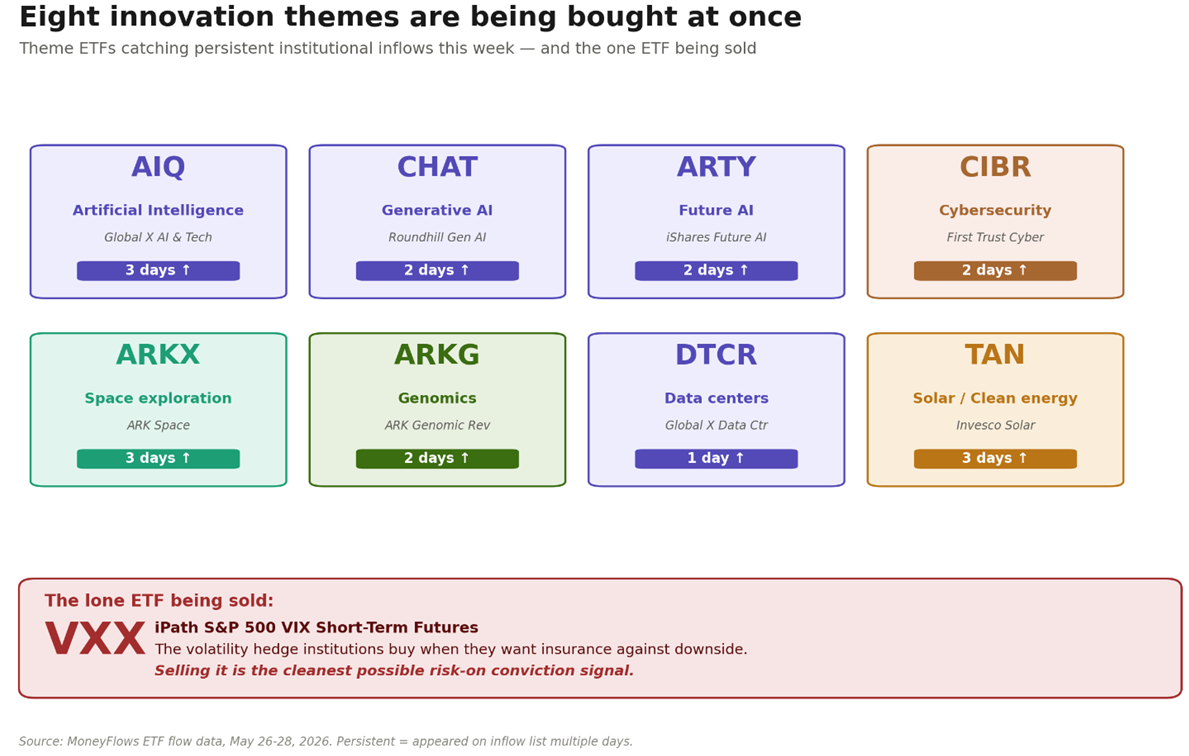This screenshot has width=1189, height=756.
Task: Click the ARKG dark green '2 days' badge
Action: coord(438,459)
